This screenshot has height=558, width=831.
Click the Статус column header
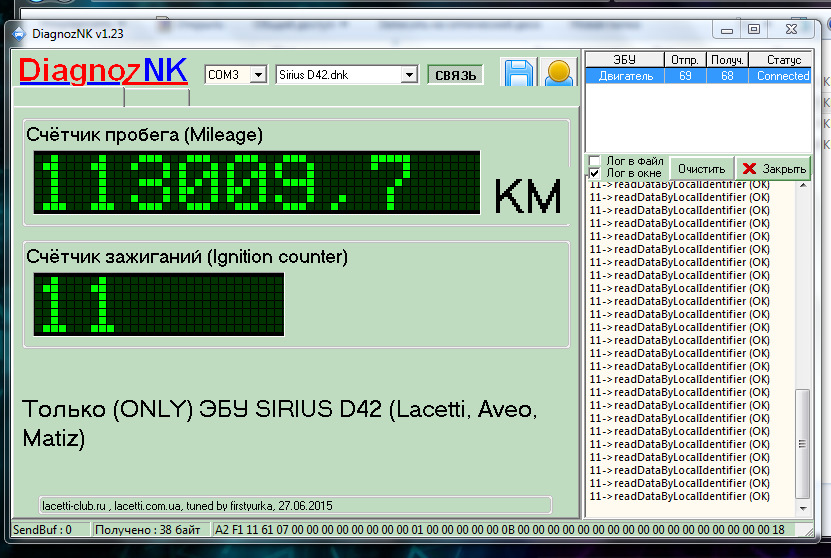point(781,59)
